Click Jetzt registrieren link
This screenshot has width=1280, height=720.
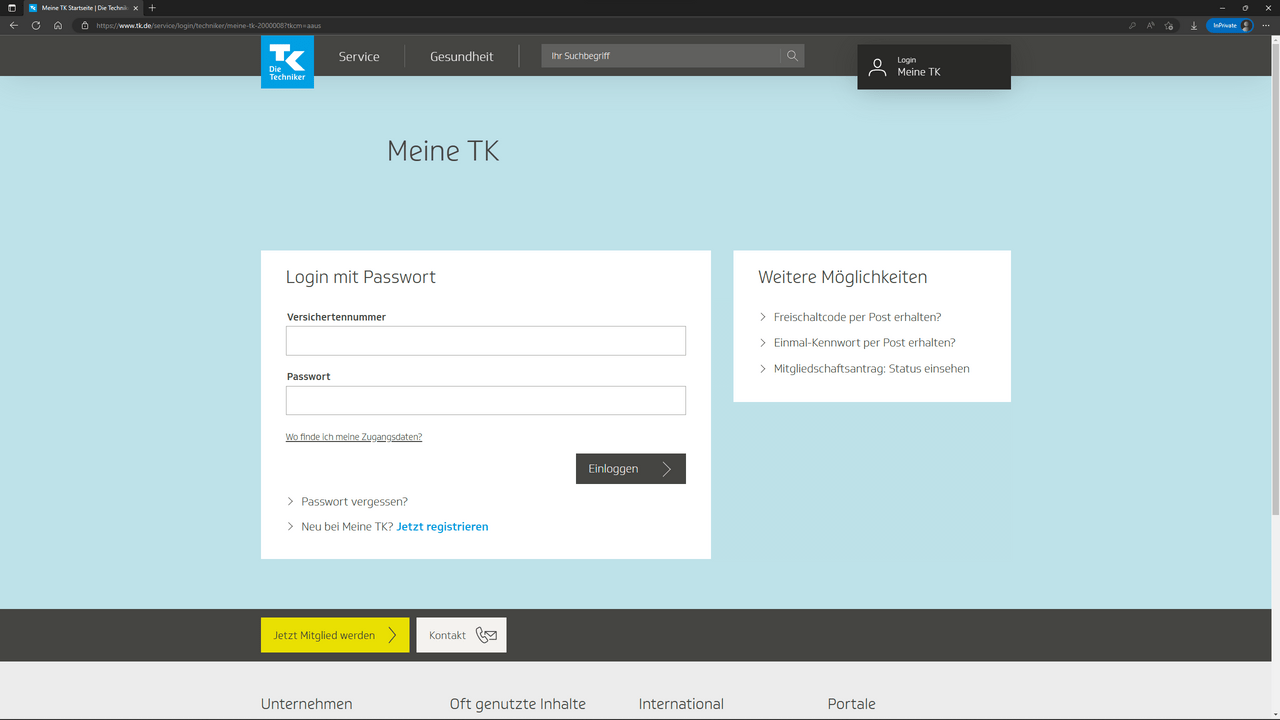pos(442,527)
